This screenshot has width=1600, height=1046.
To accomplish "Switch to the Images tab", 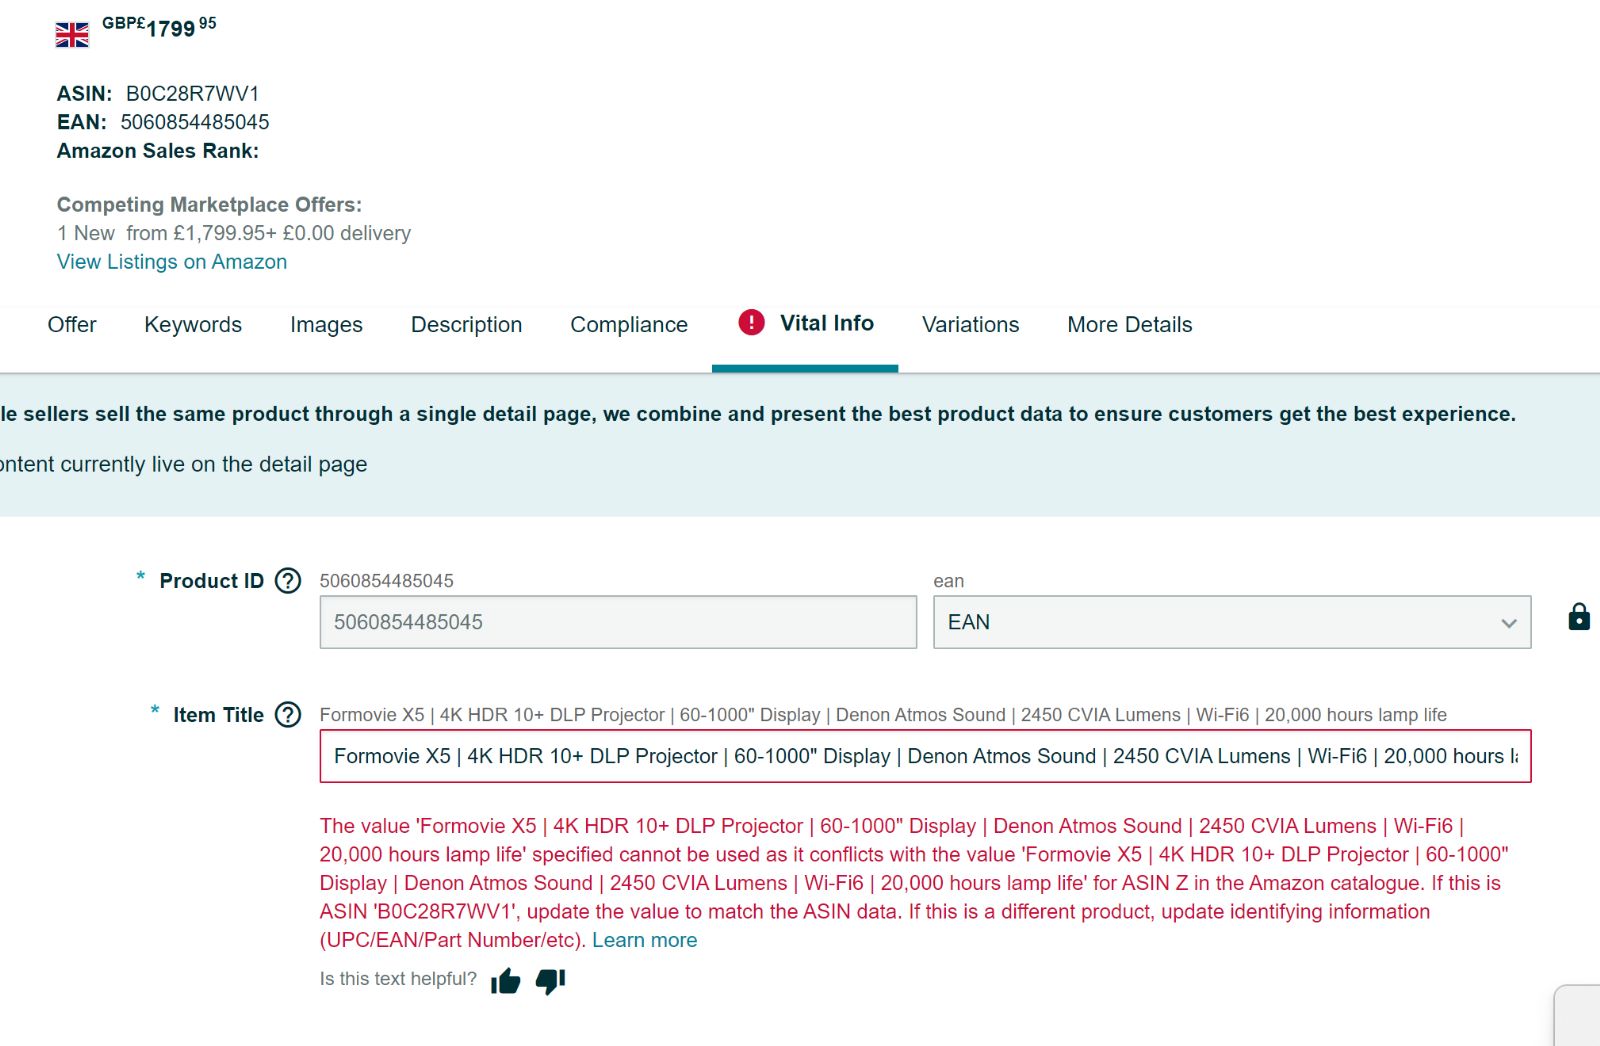I will point(326,325).
